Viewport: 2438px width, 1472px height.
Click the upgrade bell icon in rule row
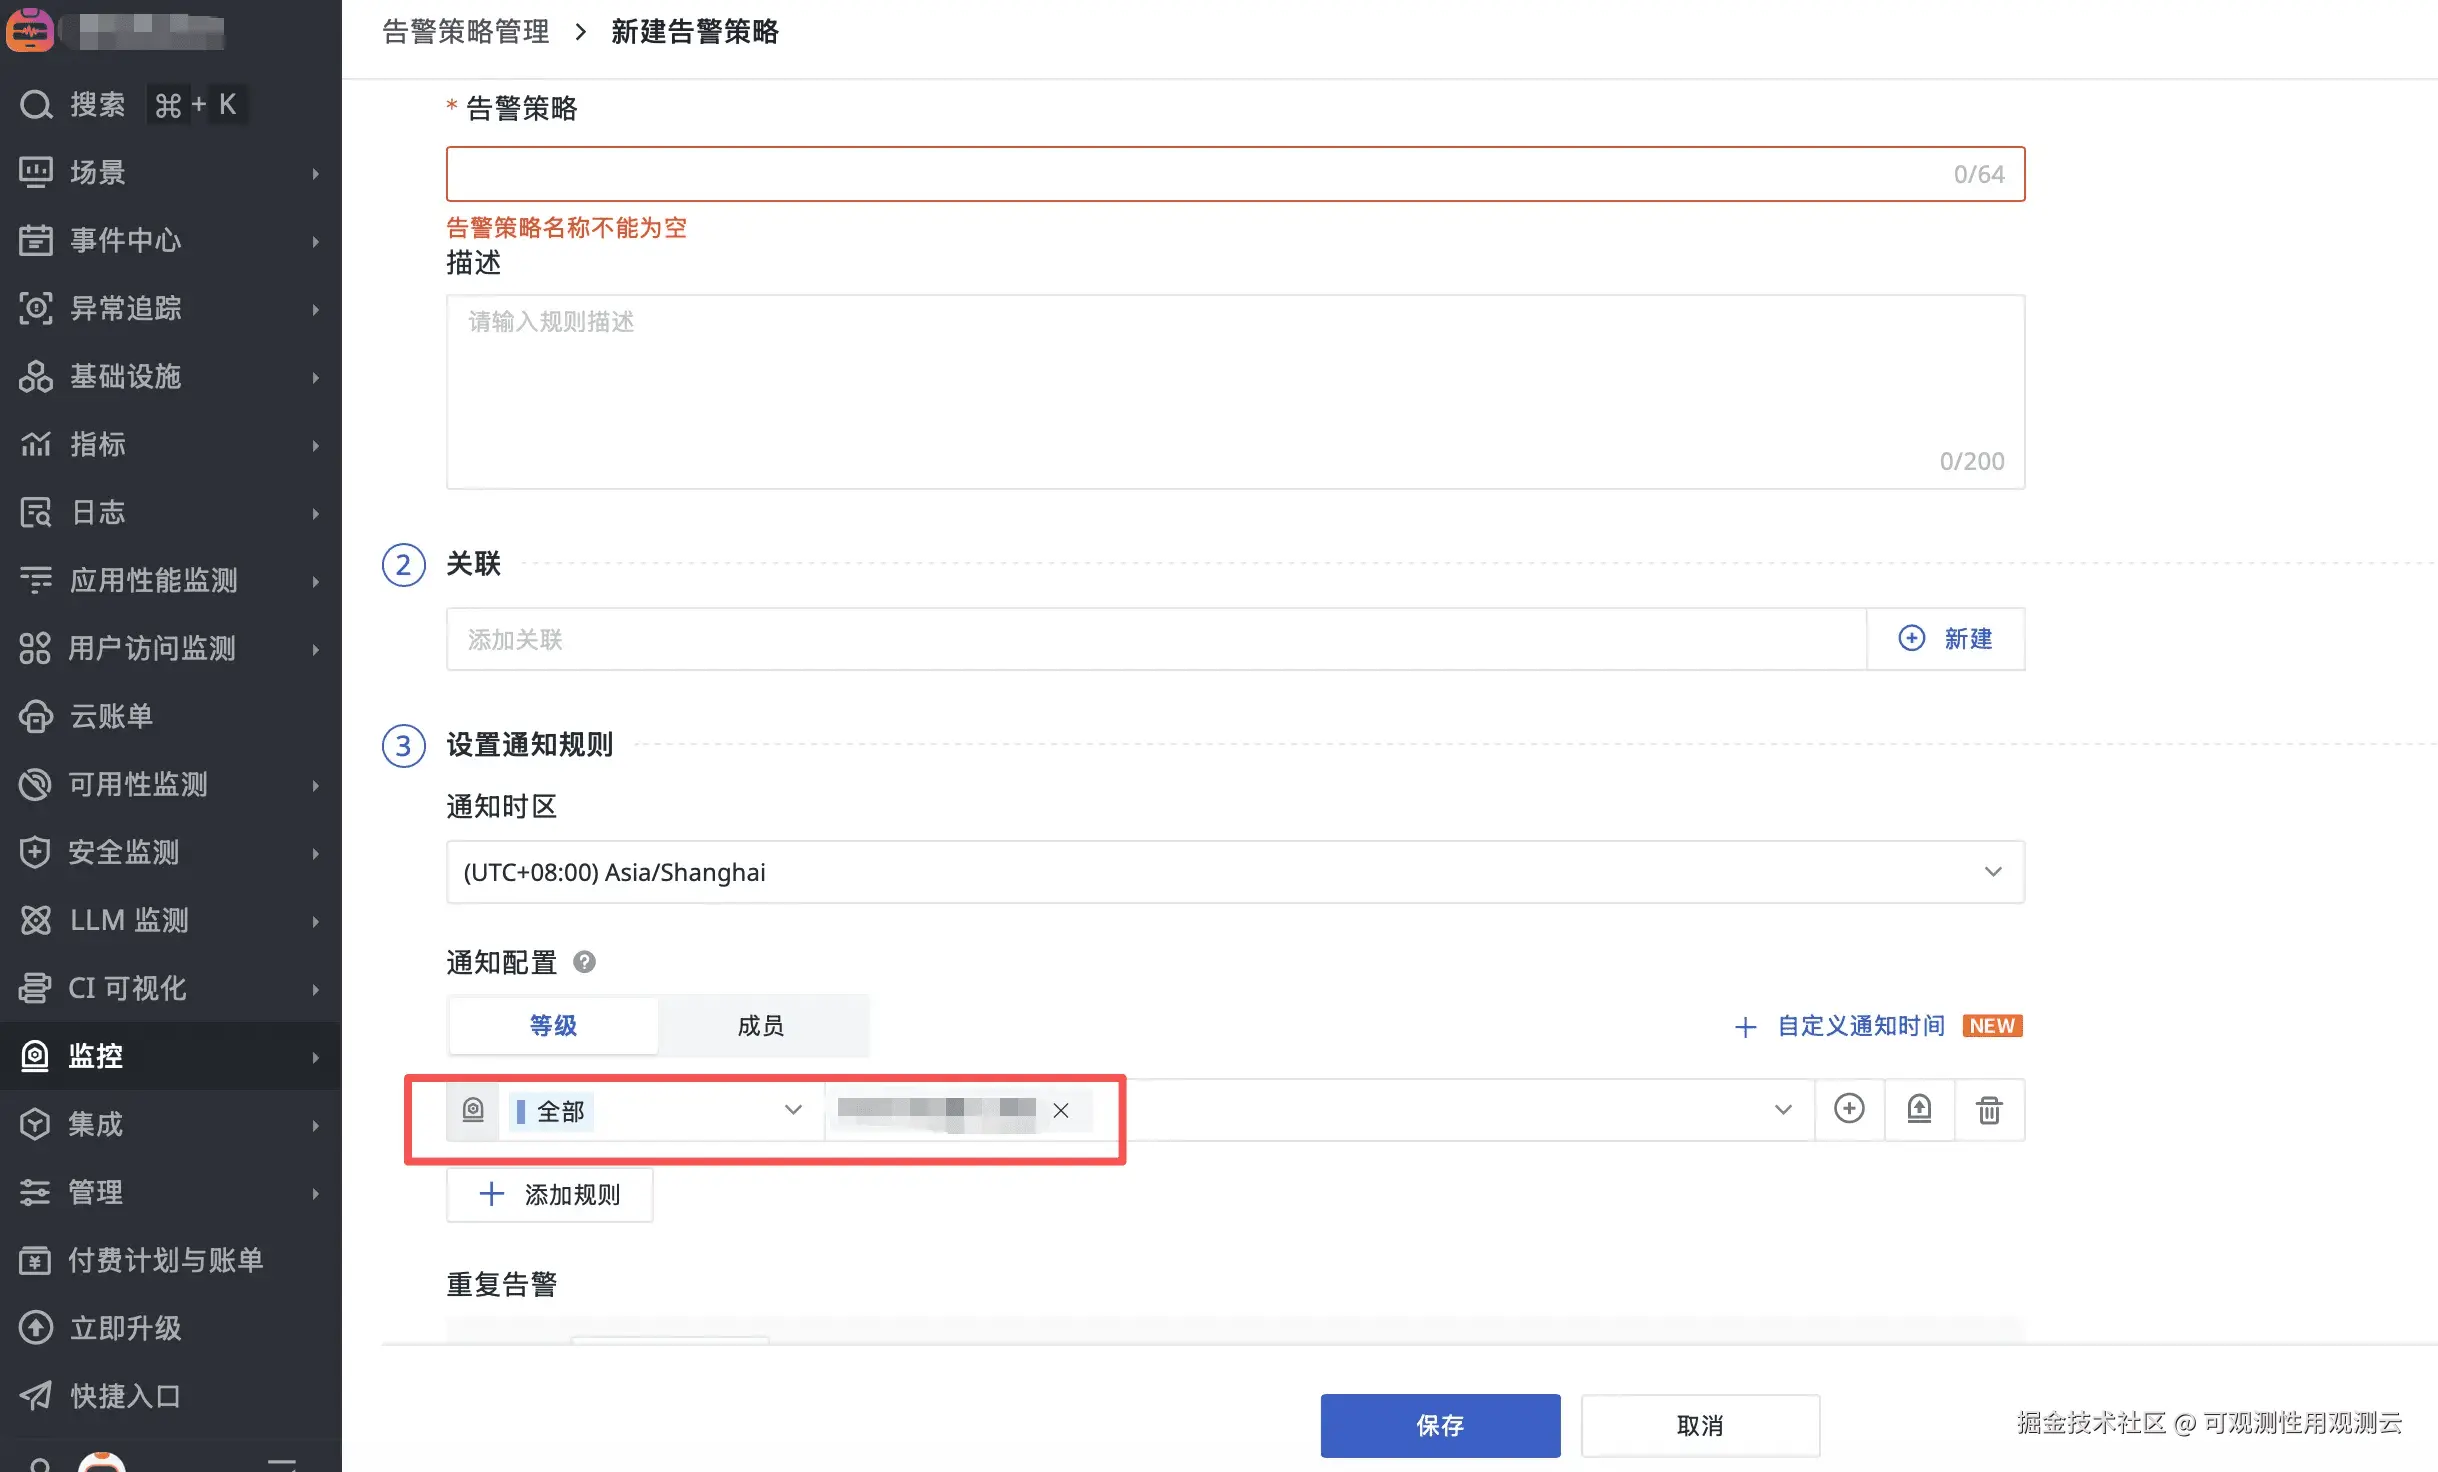point(1919,1109)
